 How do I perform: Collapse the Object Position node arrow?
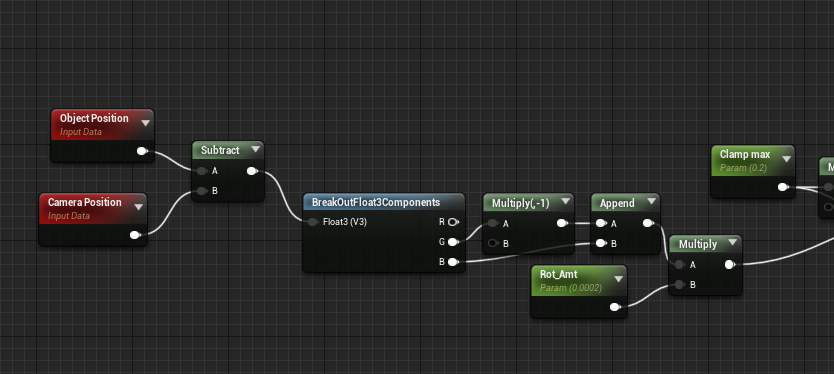click(146, 123)
